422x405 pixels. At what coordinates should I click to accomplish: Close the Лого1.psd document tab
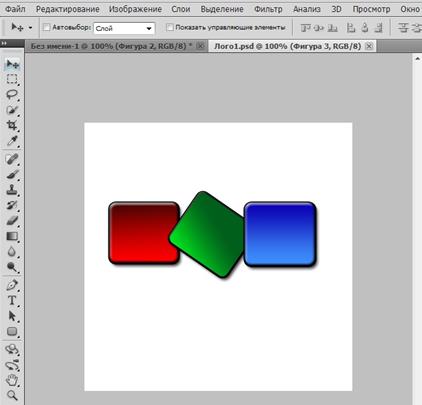(x=369, y=46)
